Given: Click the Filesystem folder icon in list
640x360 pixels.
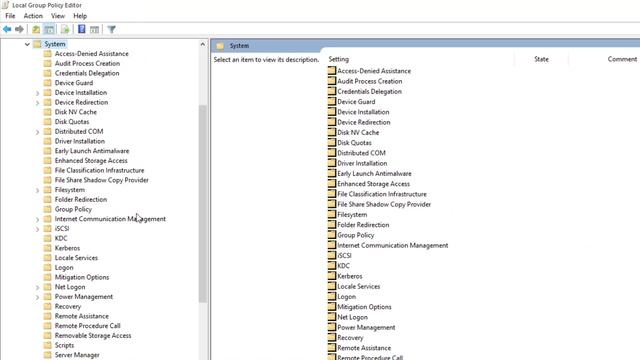Looking at the screenshot, I should pyautogui.click(x=331, y=214).
